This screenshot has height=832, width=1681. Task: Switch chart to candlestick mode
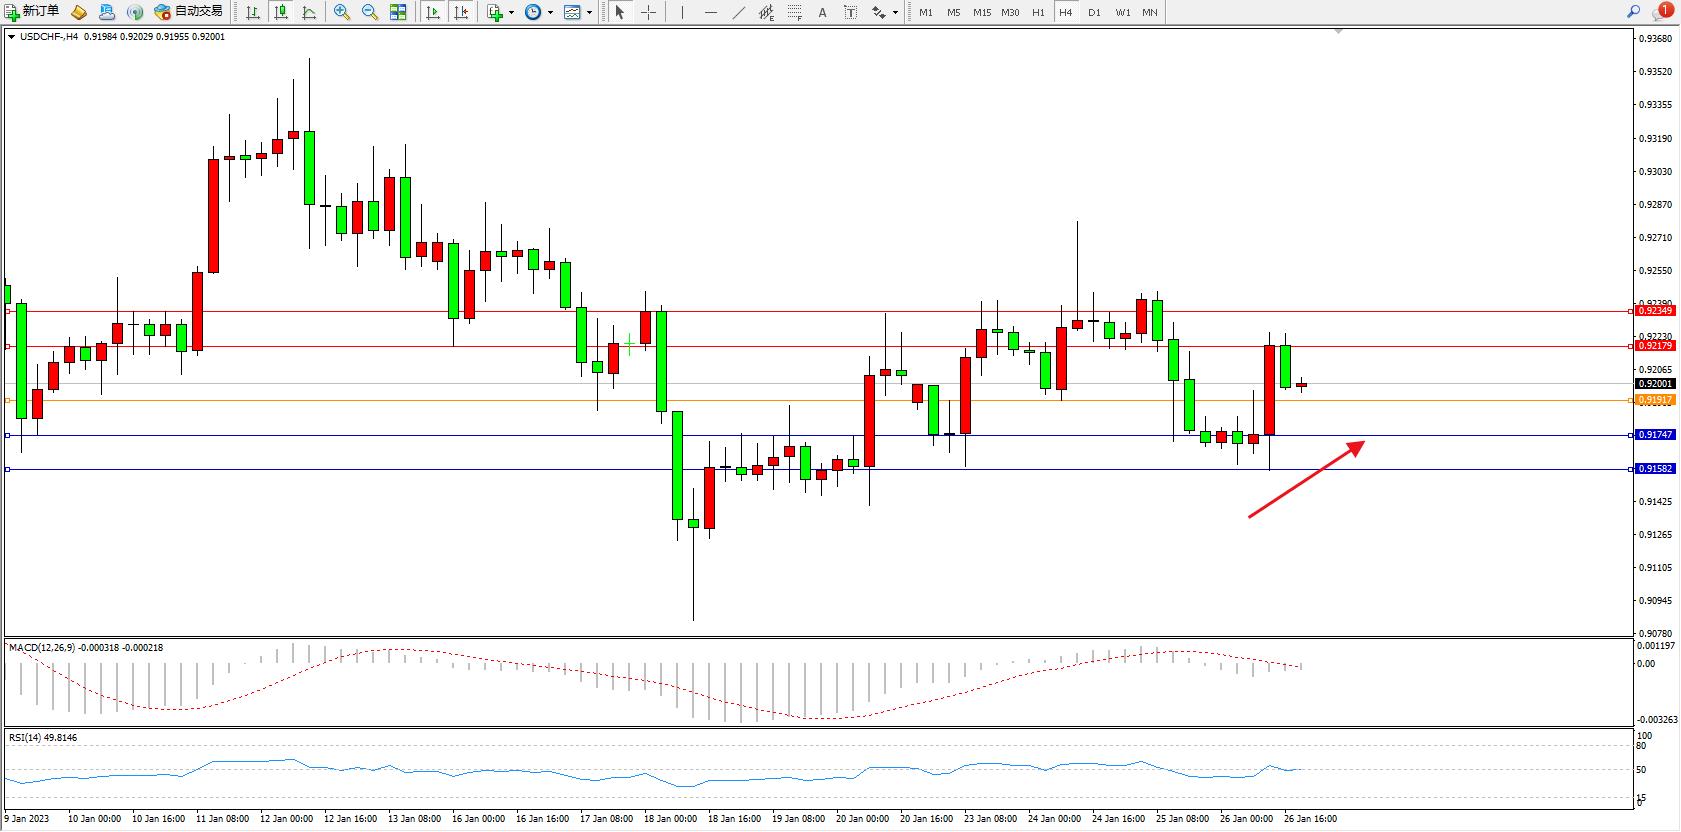pos(281,12)
